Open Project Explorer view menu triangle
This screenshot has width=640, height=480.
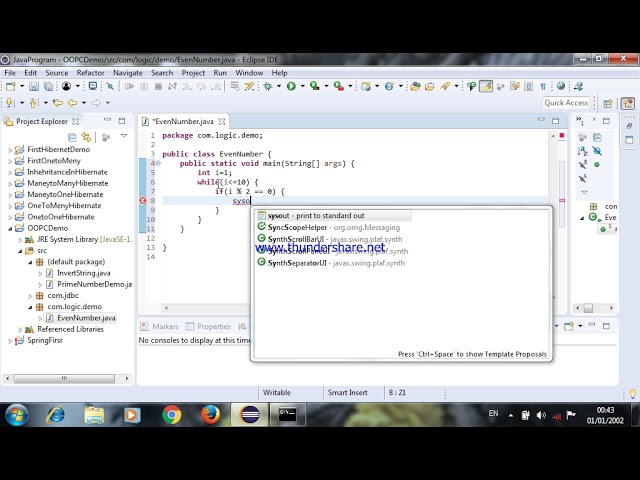pyautogui.click(x=124, y=136)
